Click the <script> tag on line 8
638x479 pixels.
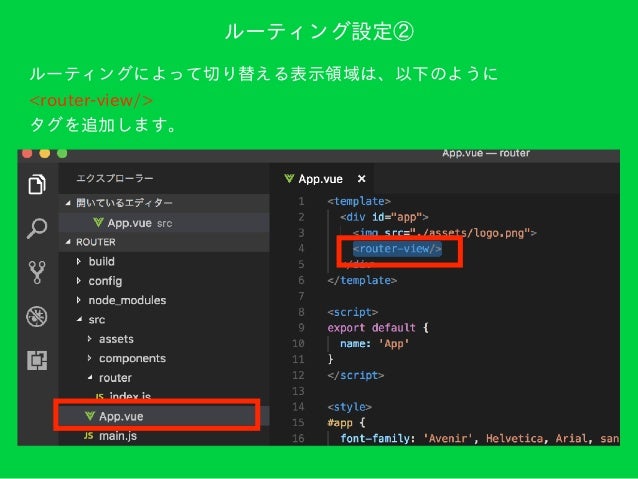353,312
